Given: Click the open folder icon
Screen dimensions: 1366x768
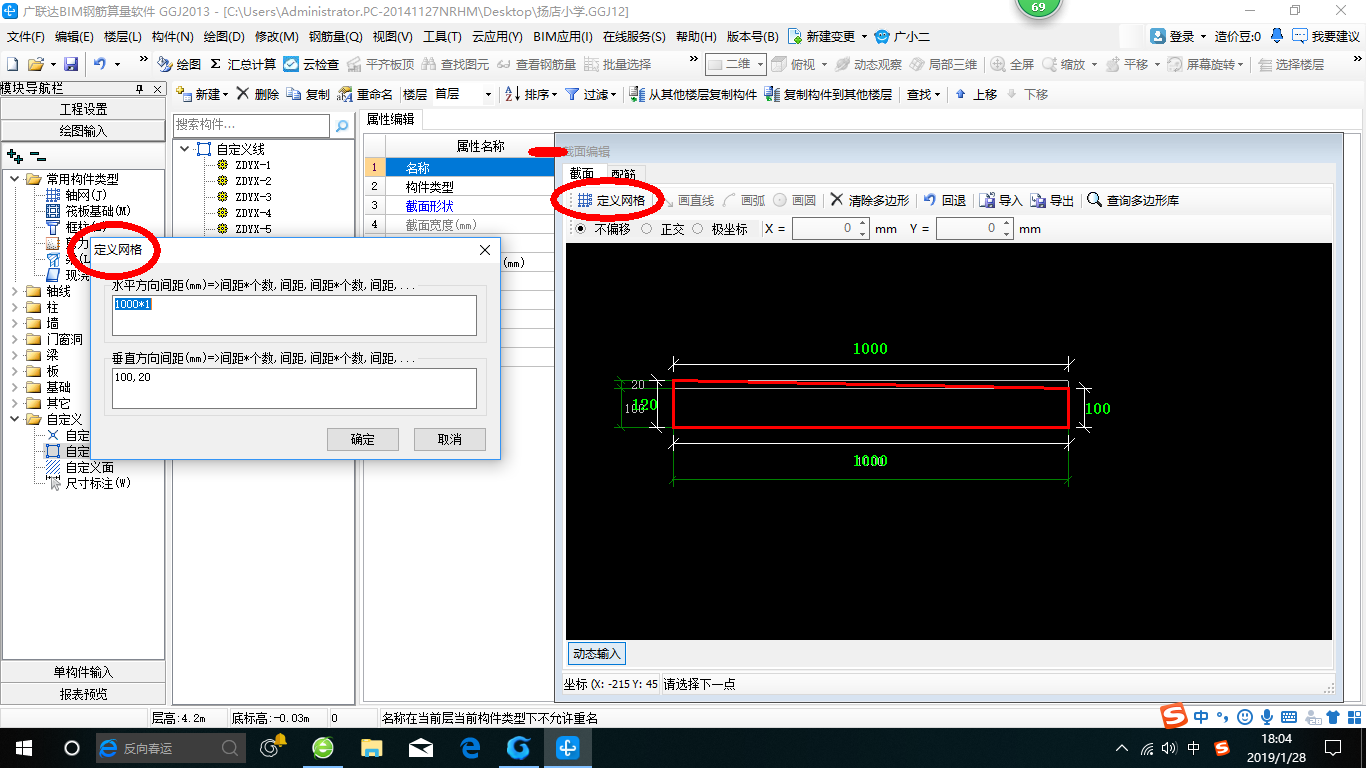Looking at the screenshot, I should [x=35, y=64].
